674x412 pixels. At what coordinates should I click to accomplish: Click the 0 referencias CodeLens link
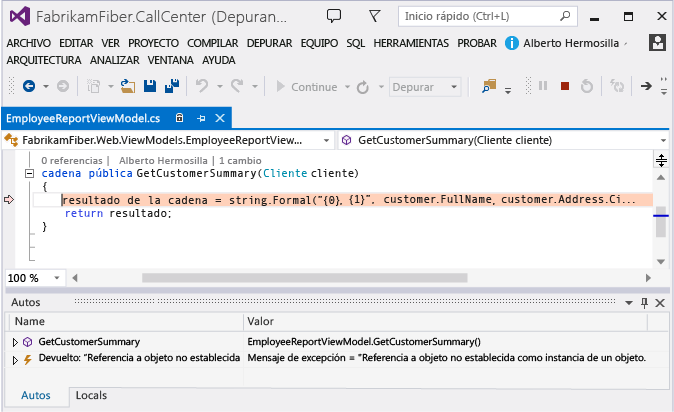coord(72,160)
